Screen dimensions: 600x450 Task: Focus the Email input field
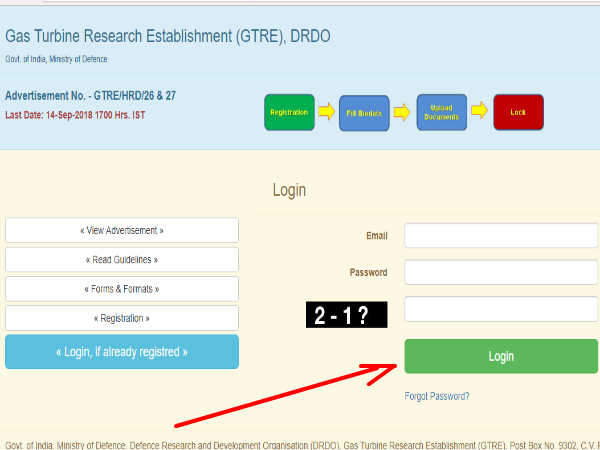click(501, 235)
